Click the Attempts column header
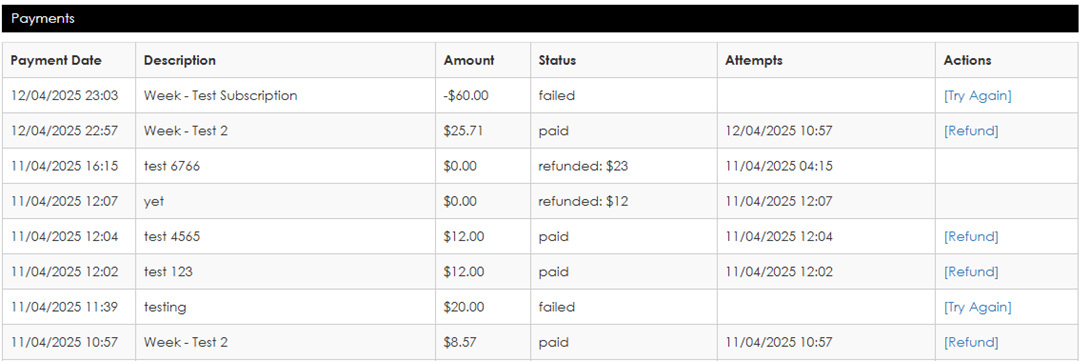Viewport: 1090px width, 361px height. pos(754,61)
